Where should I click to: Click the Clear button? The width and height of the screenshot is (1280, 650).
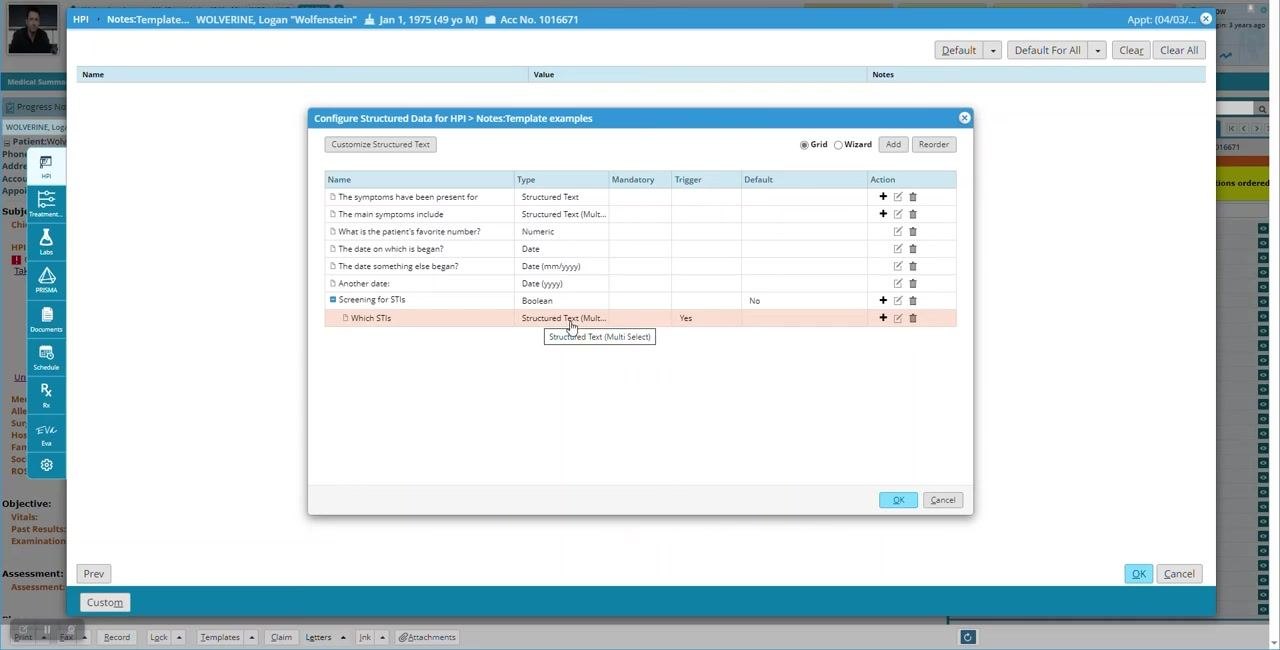[x=1131, y=50]
